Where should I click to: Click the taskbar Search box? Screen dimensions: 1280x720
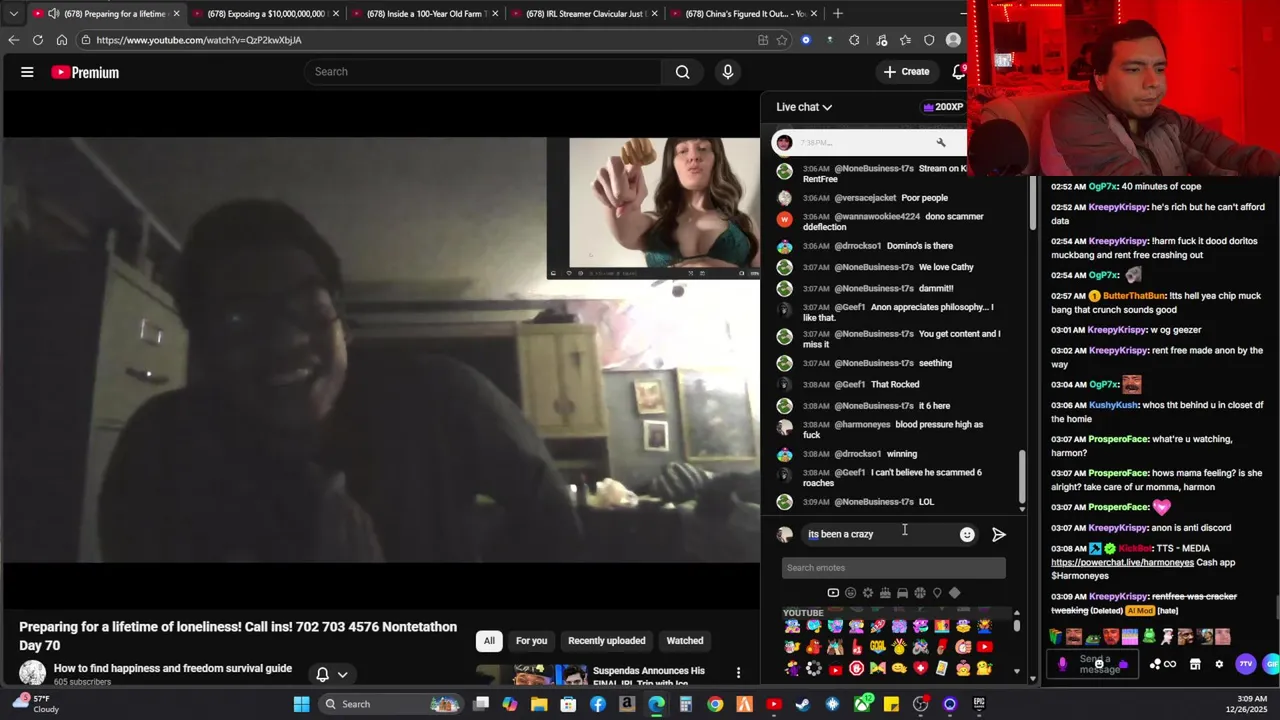392,704
